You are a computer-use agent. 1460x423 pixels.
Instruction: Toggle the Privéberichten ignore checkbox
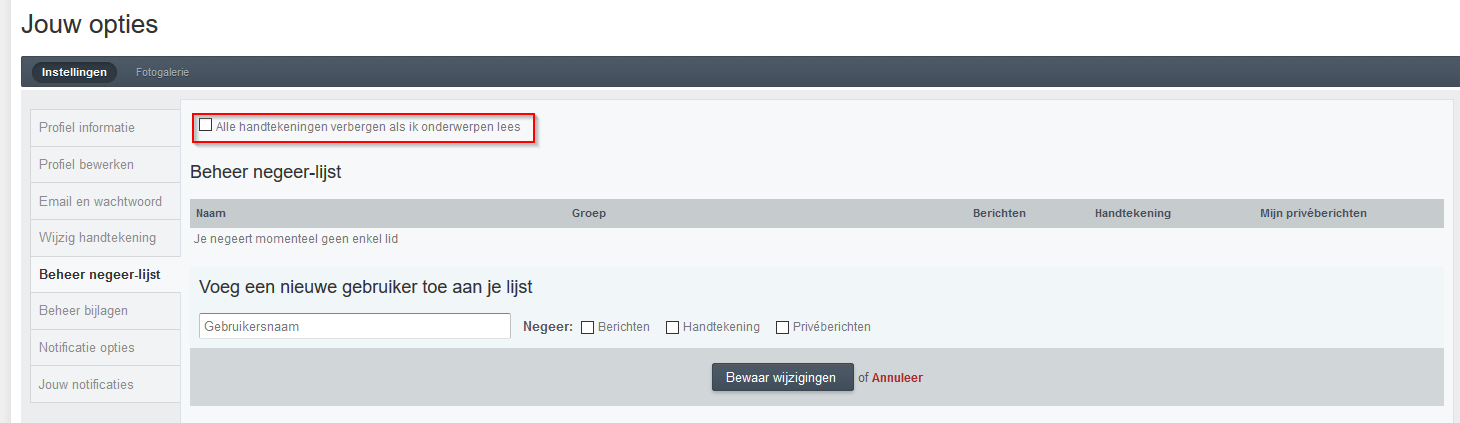(x=783, y=327)
